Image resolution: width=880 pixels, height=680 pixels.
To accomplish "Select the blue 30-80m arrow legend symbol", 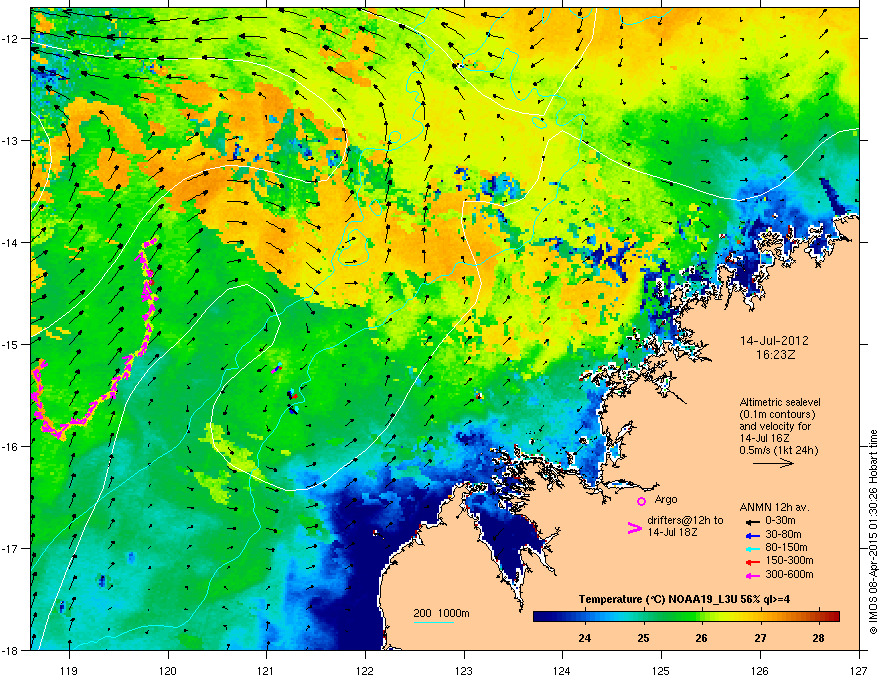I will [753, 535].
